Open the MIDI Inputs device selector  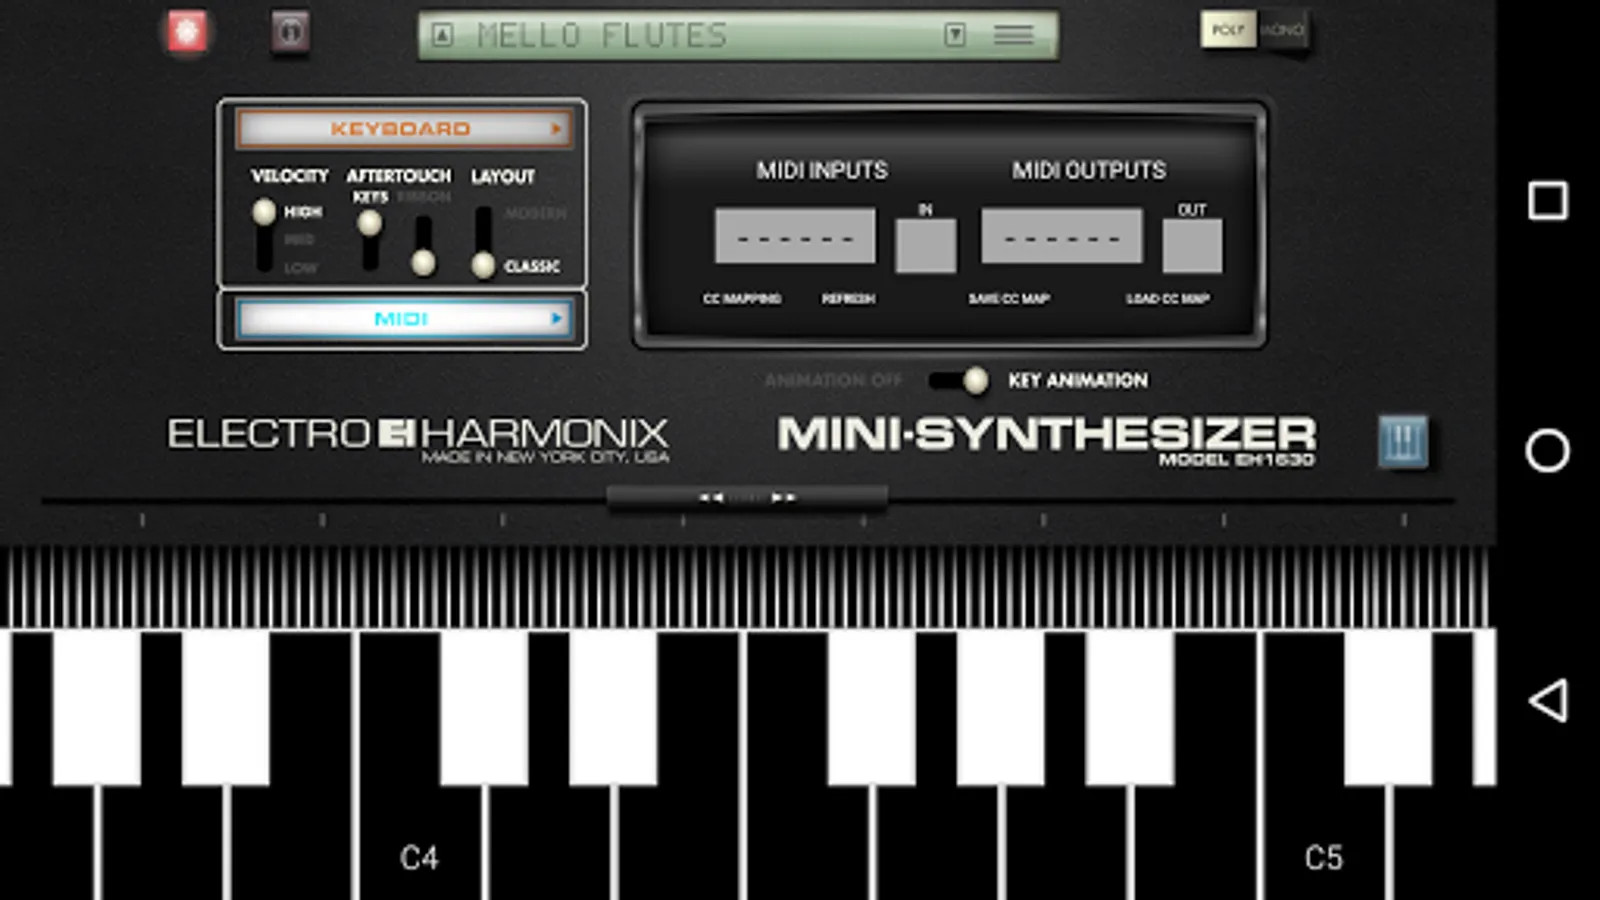[795, 236]
